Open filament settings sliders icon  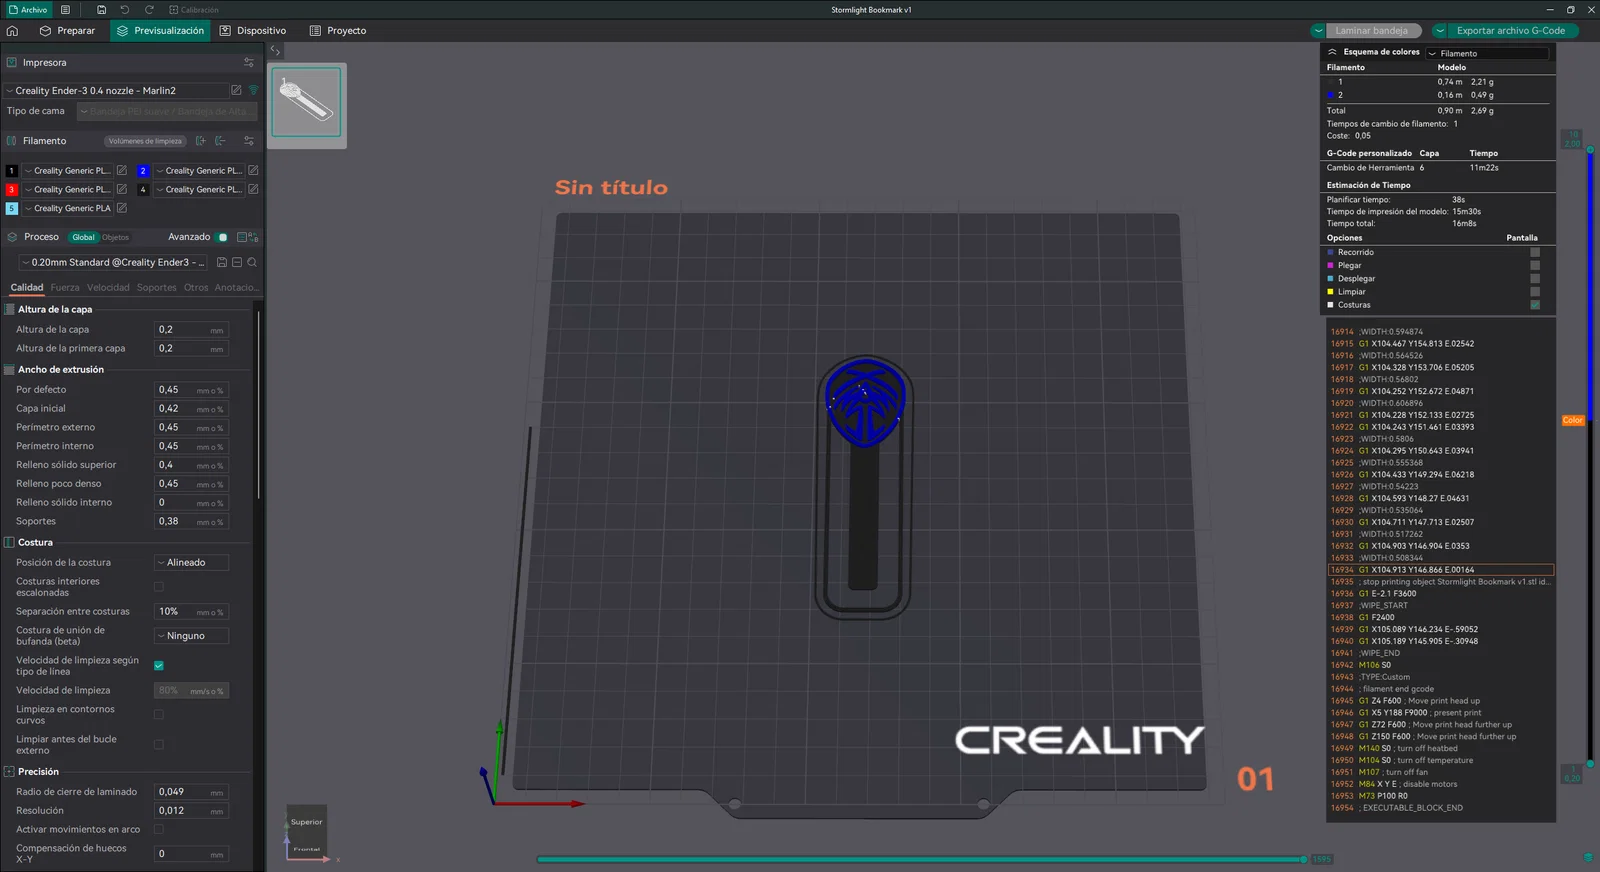coord(249,141)
